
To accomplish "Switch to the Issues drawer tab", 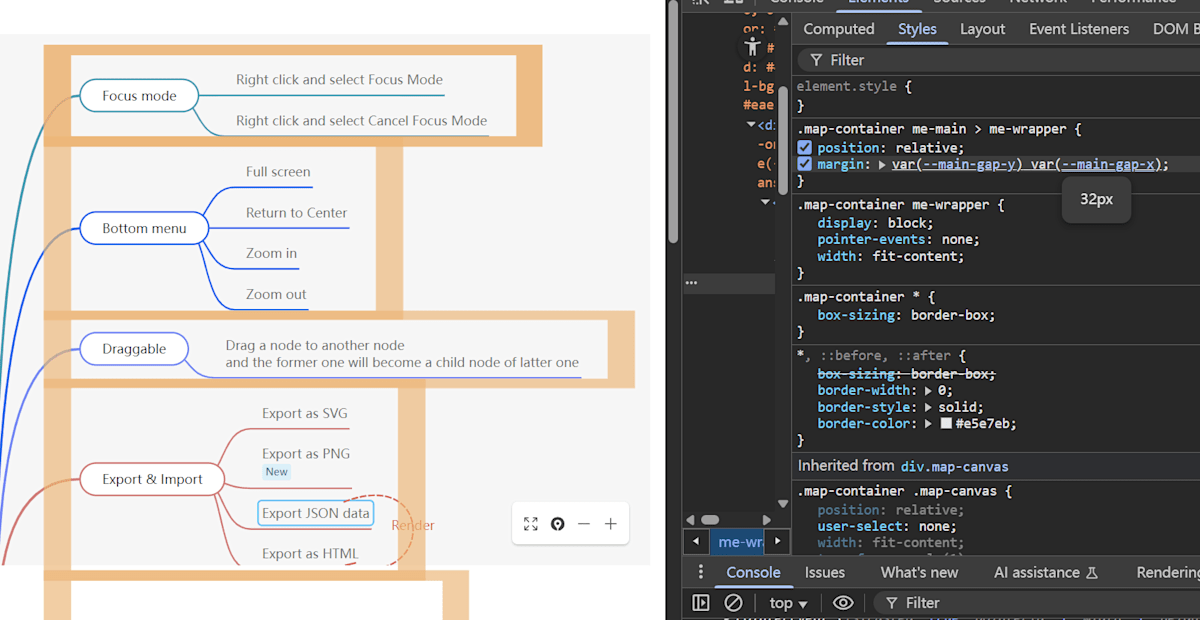I will [825, 572].
